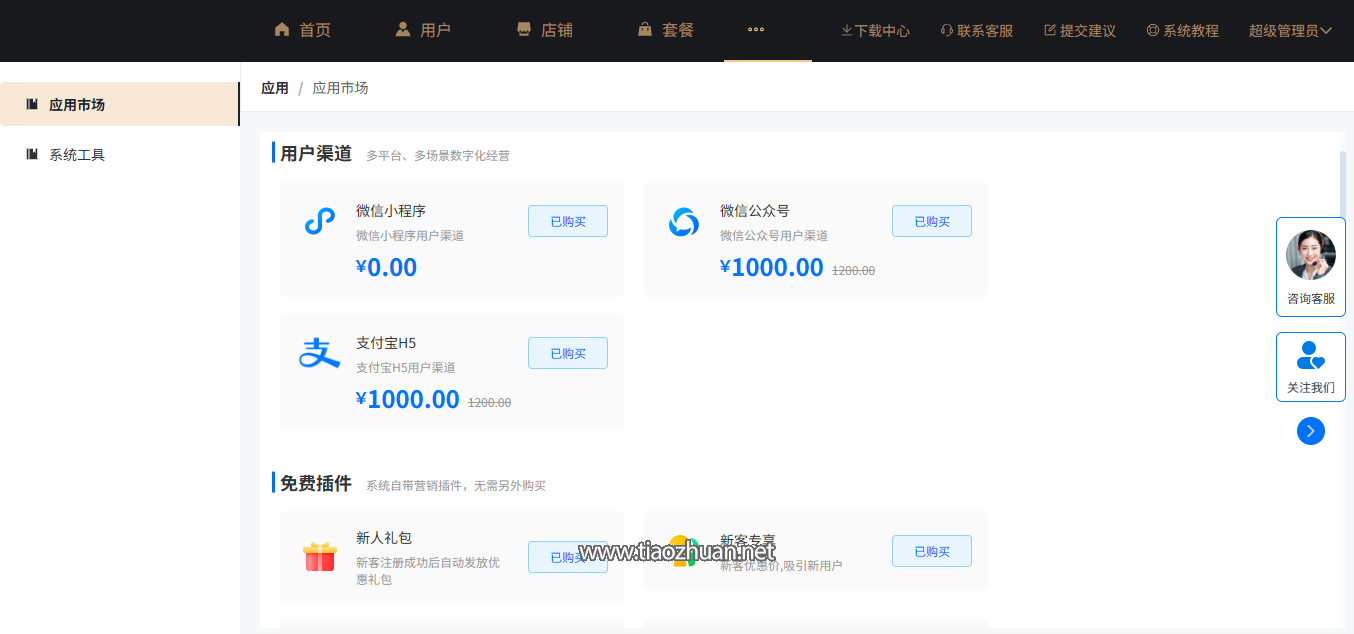
Task: Click 已购买 button for 微信公众号
Action: tap(931, 221)
